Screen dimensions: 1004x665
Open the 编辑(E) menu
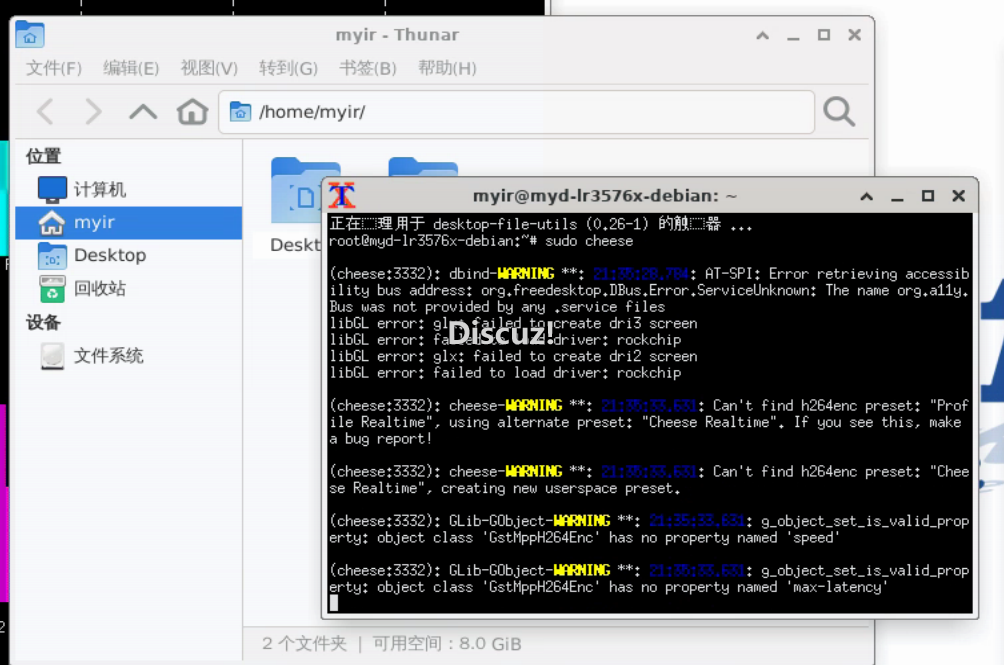(x=131, y=68)
